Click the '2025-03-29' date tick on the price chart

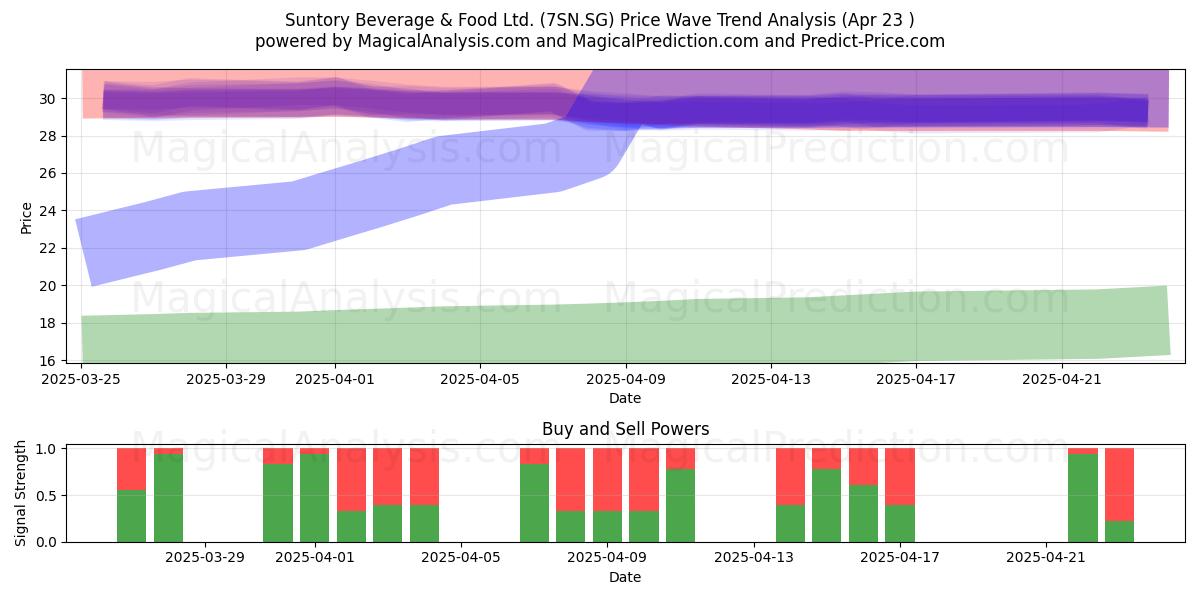click(226, 379)
